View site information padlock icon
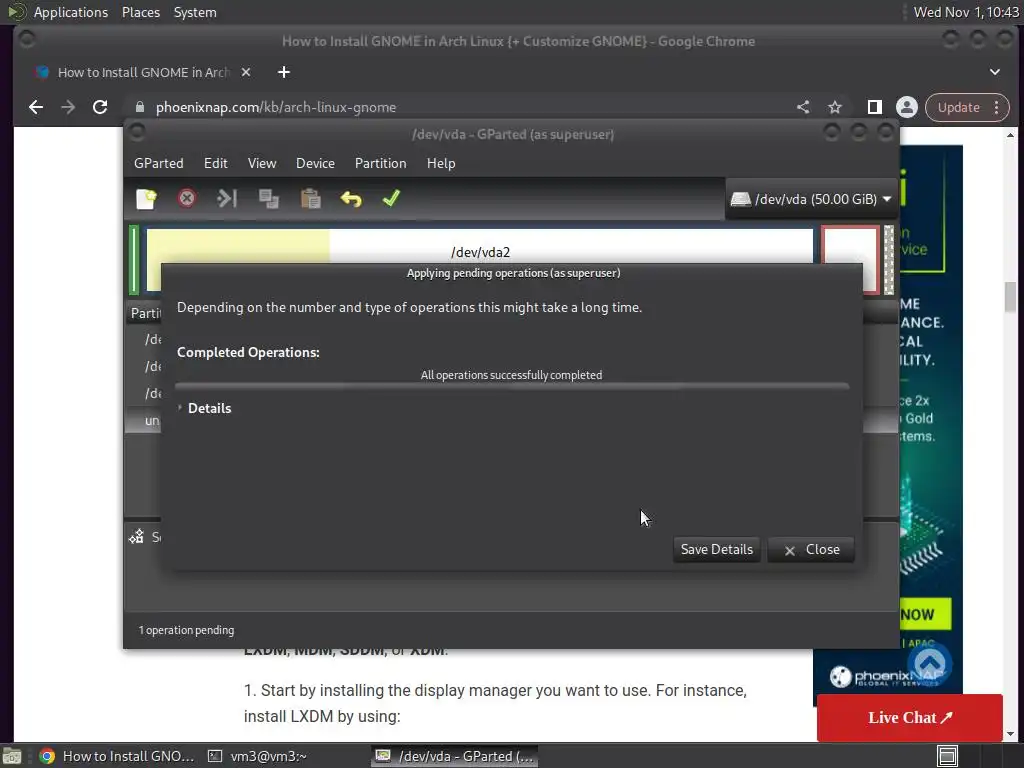The height and width of the screenshot is (768, 1024). click(139, 107)
